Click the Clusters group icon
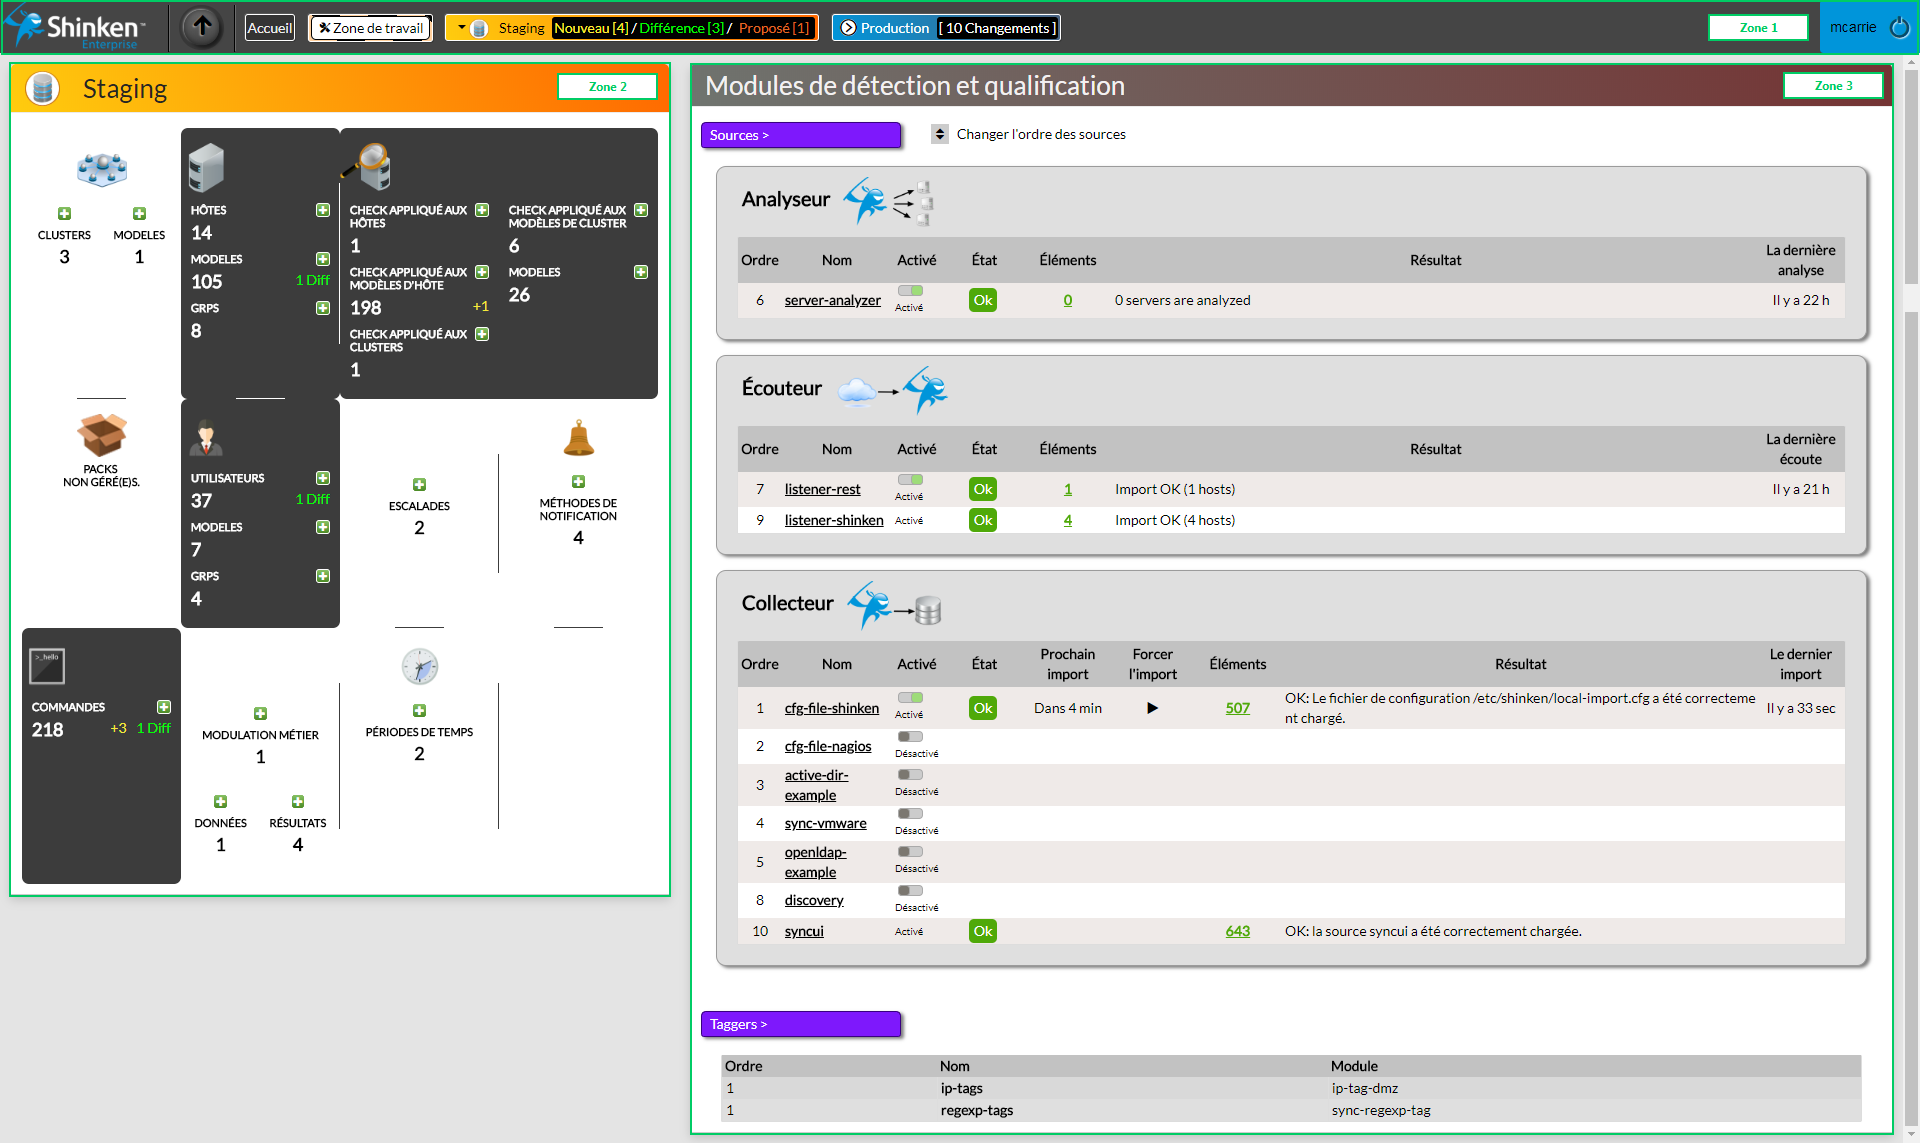Image resolution: width=1920 pixels, height=1143 pixels. pyautogui.click(x=102, y=170)
